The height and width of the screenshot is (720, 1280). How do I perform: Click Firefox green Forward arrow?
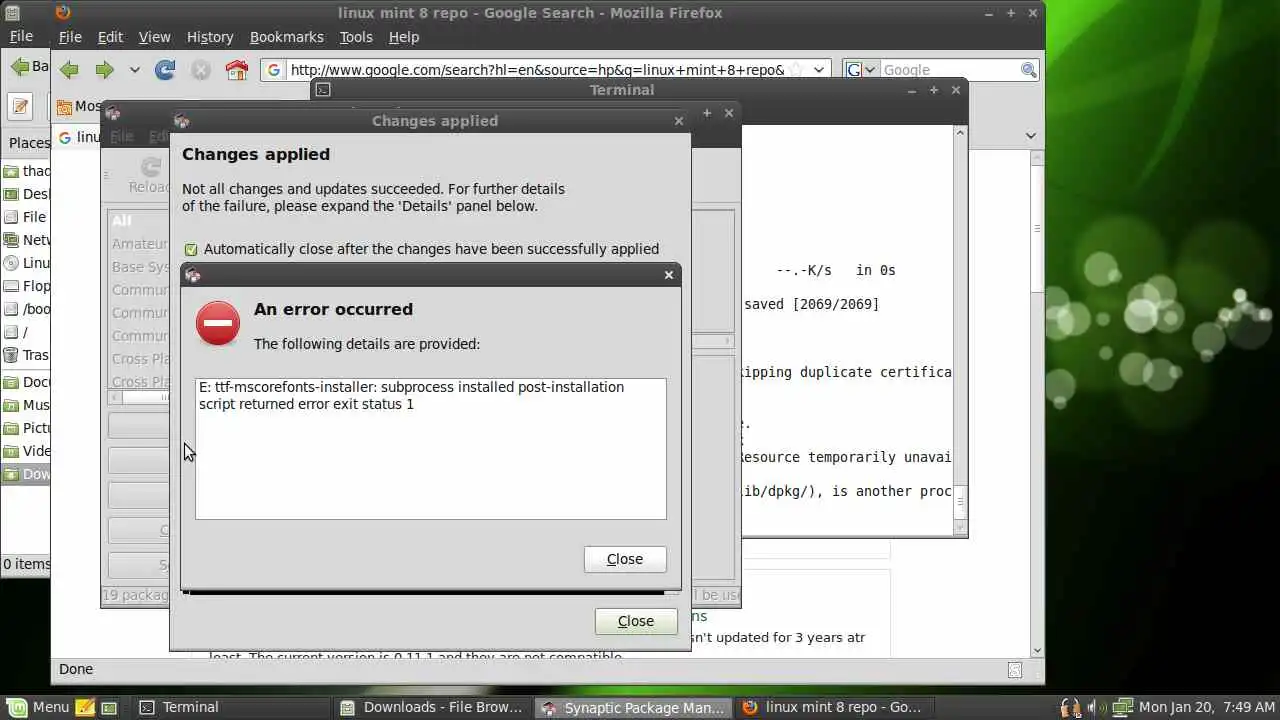point(104,70)
